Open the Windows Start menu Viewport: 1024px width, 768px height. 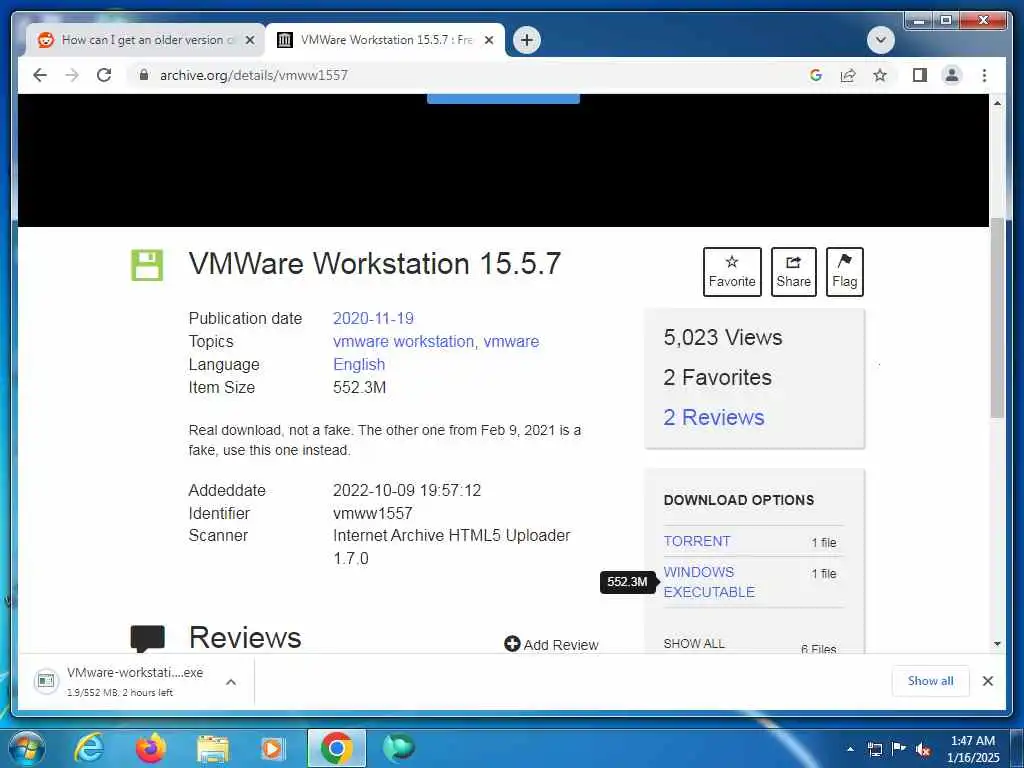(x=27, y=748)
